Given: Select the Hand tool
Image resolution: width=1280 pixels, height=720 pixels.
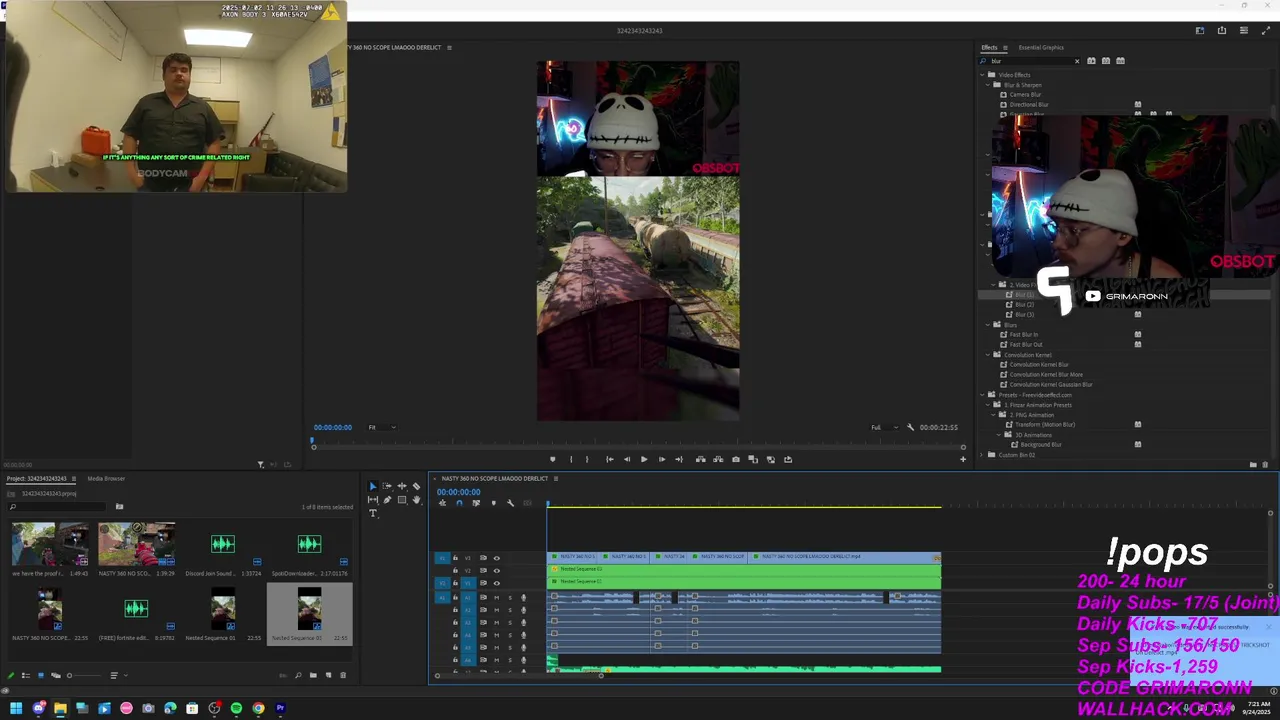Looking at the screenshot, I should [x=416, y=500].
